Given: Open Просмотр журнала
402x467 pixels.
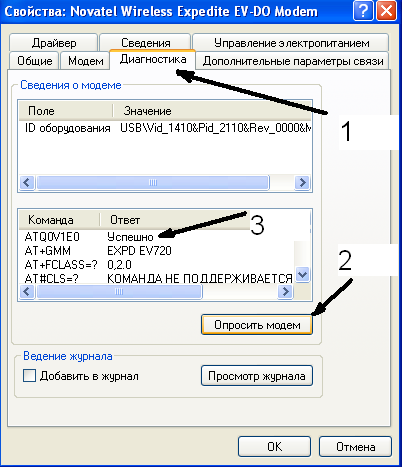Looking at the screenshot, I should 257,376.
